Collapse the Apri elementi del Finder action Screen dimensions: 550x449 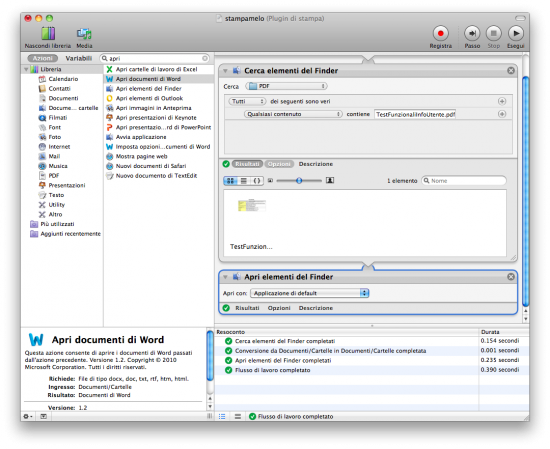(226, 277)
